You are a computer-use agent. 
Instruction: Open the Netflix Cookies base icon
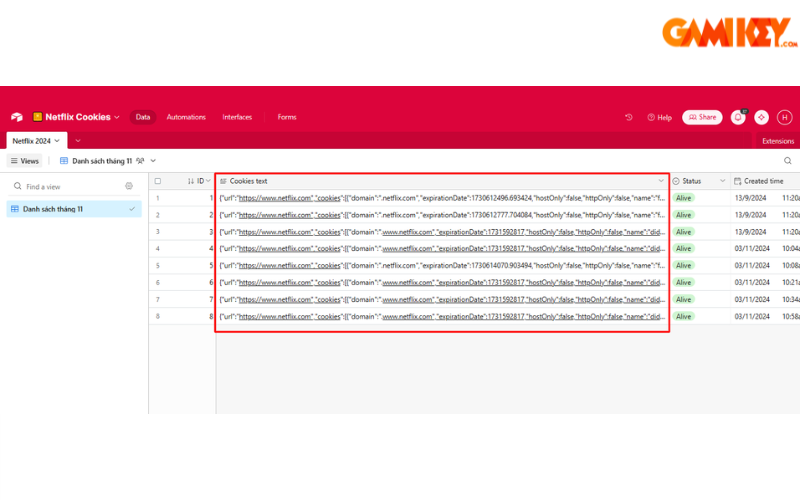pos(37,117)
